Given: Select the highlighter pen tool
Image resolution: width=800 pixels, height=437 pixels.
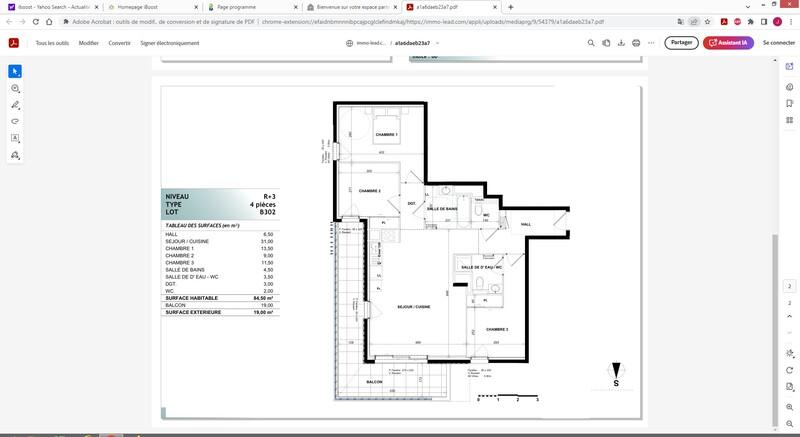Looking at the screenshot, I should pyautogui.click(x=15, y=105).
